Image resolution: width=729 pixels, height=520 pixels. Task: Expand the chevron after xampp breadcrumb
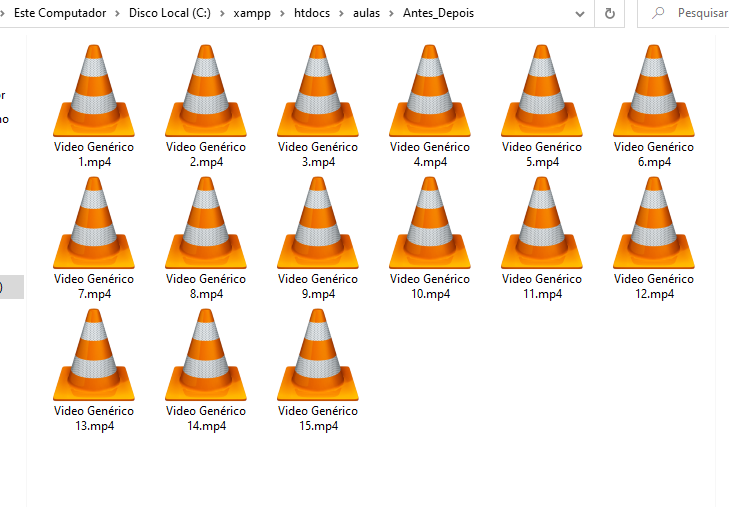click(282, 13)
